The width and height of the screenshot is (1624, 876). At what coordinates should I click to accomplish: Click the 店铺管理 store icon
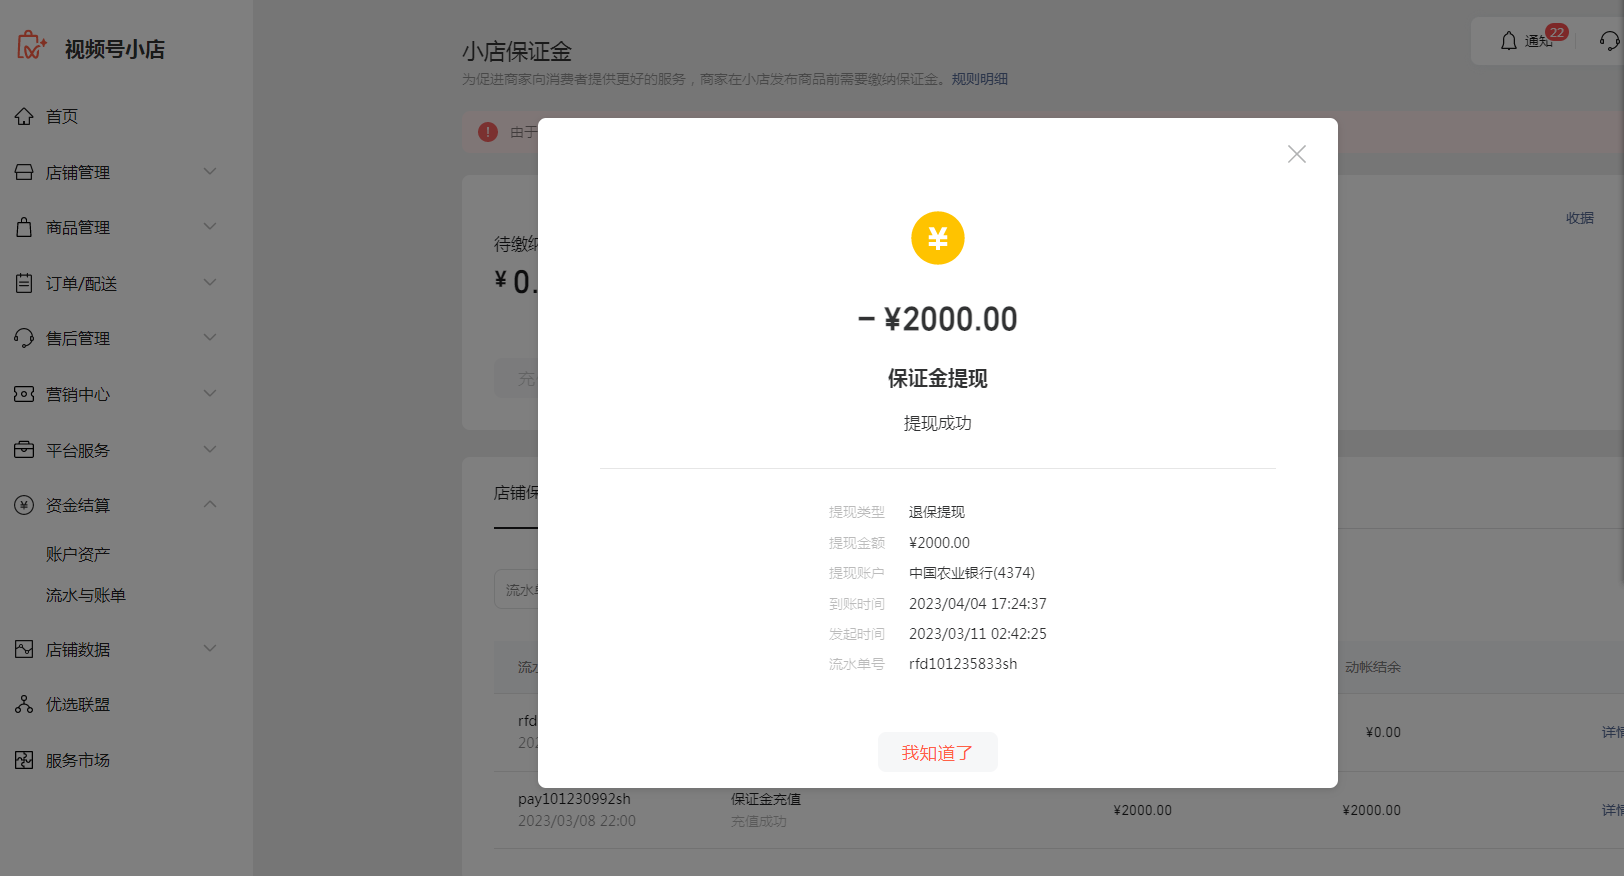[x=24, y=172]
